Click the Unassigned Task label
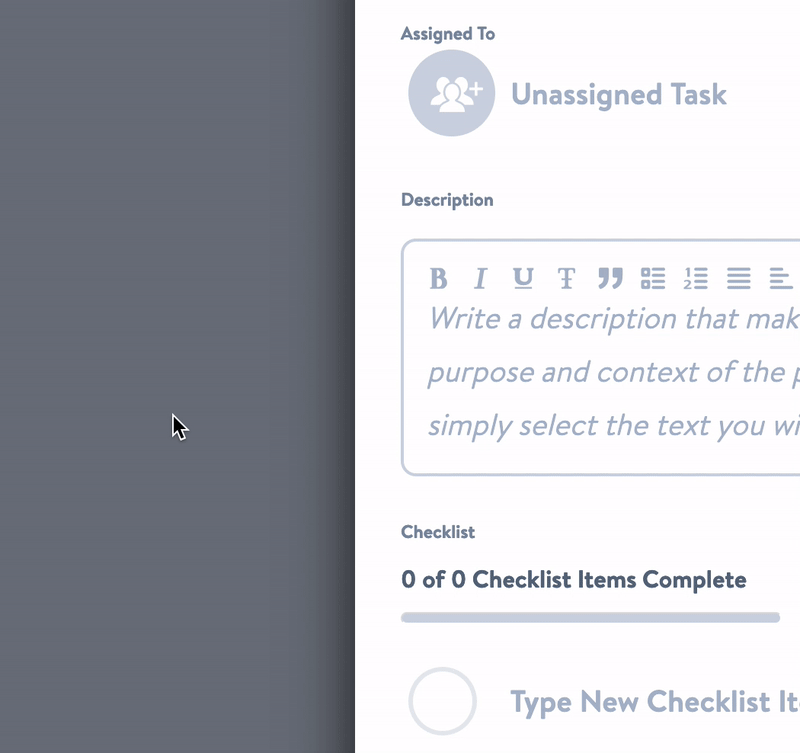The width and height of the screenshot is (800, 753). coord(619,94)
